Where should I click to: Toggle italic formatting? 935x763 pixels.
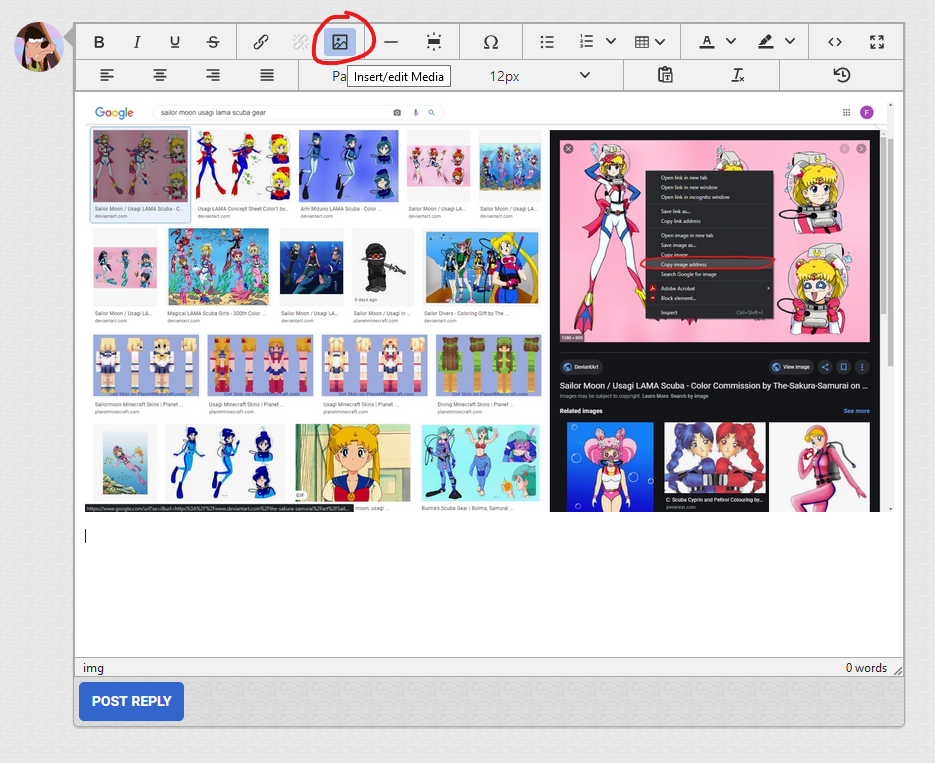(137, 42)
